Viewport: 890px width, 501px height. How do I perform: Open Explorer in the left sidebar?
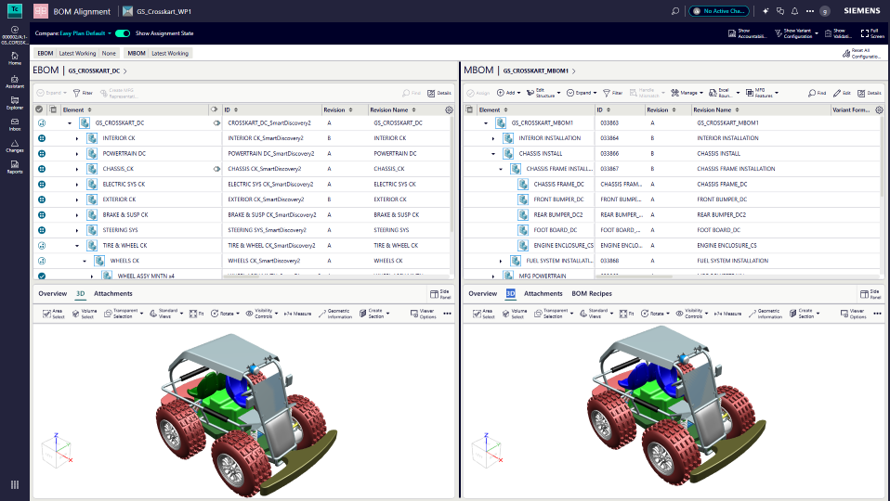pyautogui.click(x=15, y=103)
